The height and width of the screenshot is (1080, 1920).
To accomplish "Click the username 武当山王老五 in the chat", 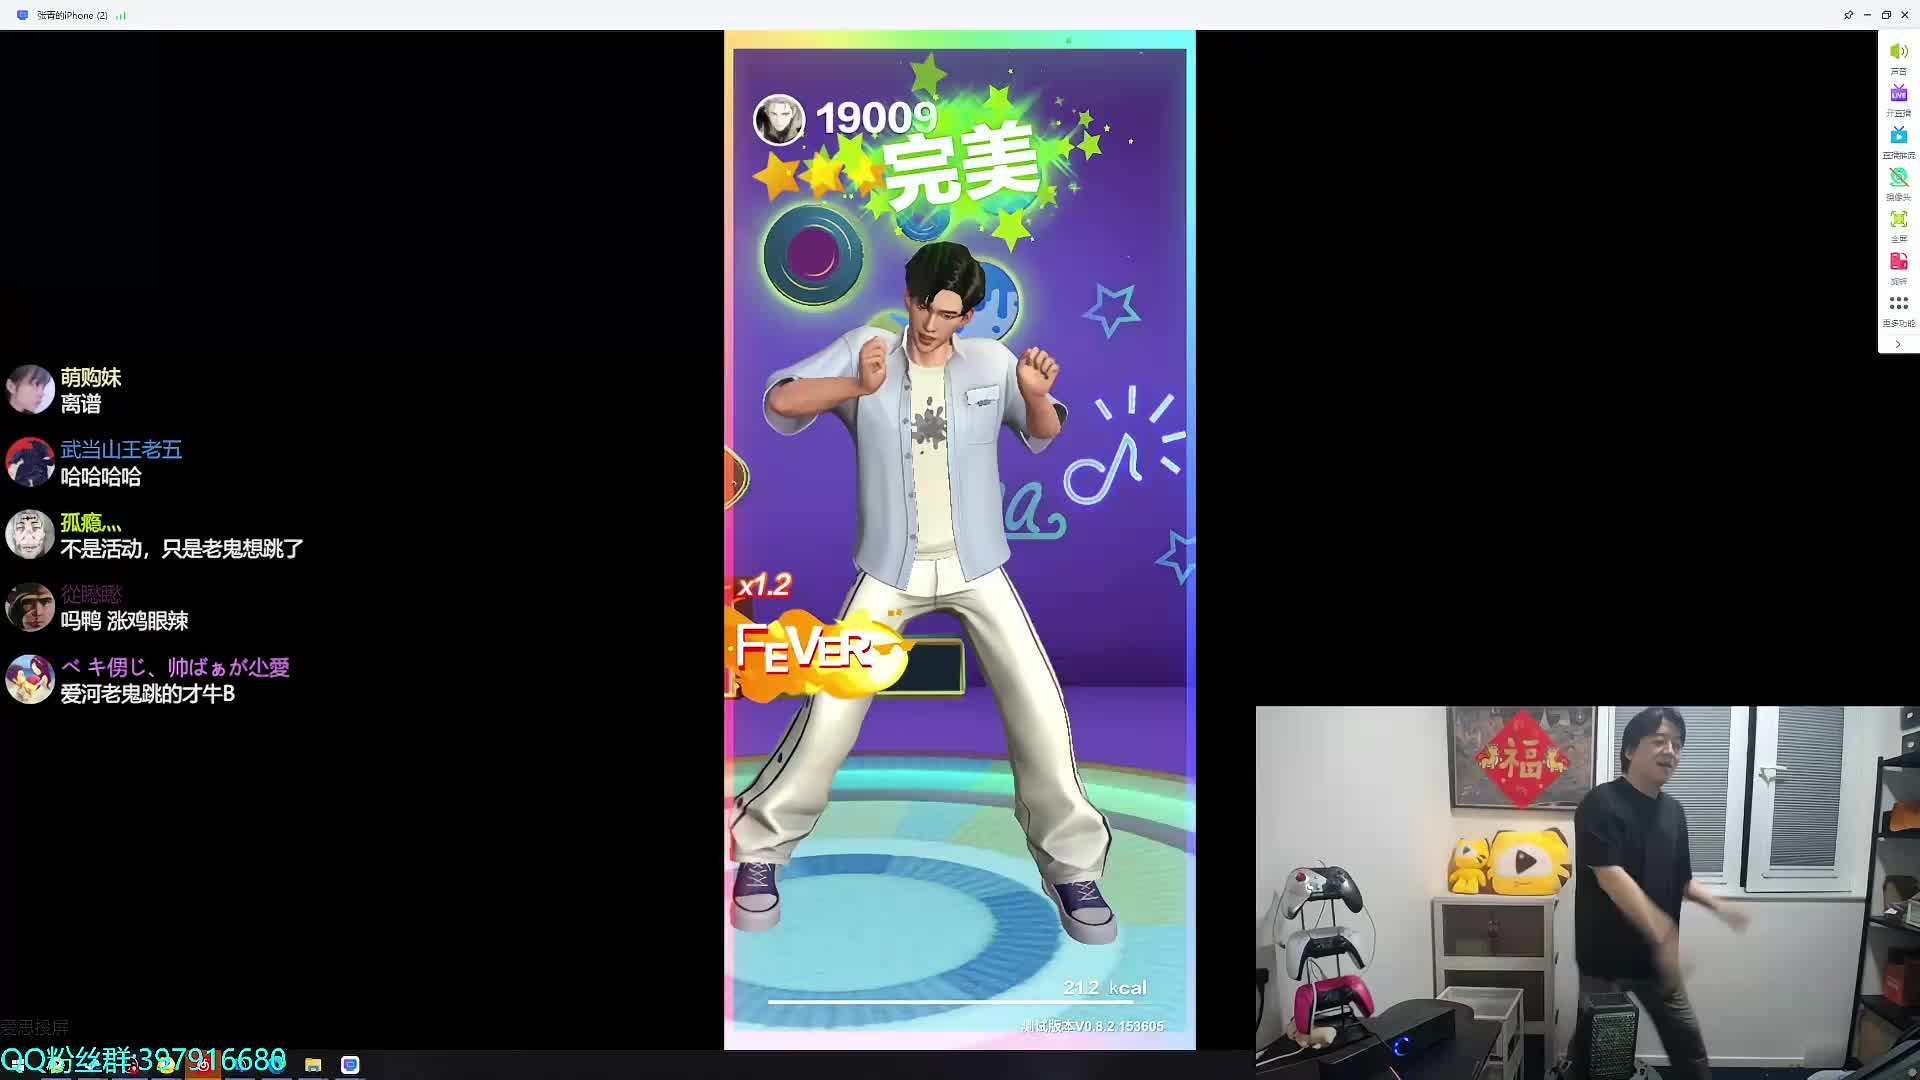I will 121,450.
